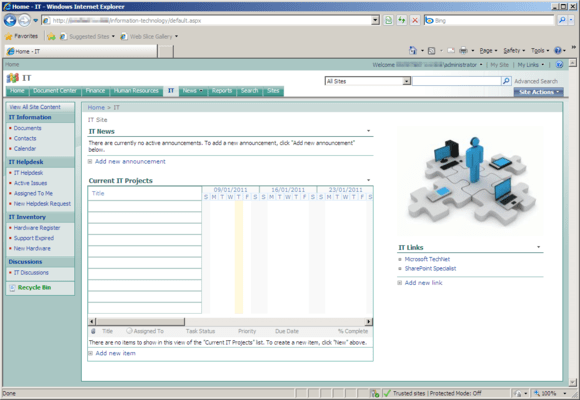Refresh the page with the green arrows icon
The height and width of the screenshot is (400, 580).
[402, 20]
